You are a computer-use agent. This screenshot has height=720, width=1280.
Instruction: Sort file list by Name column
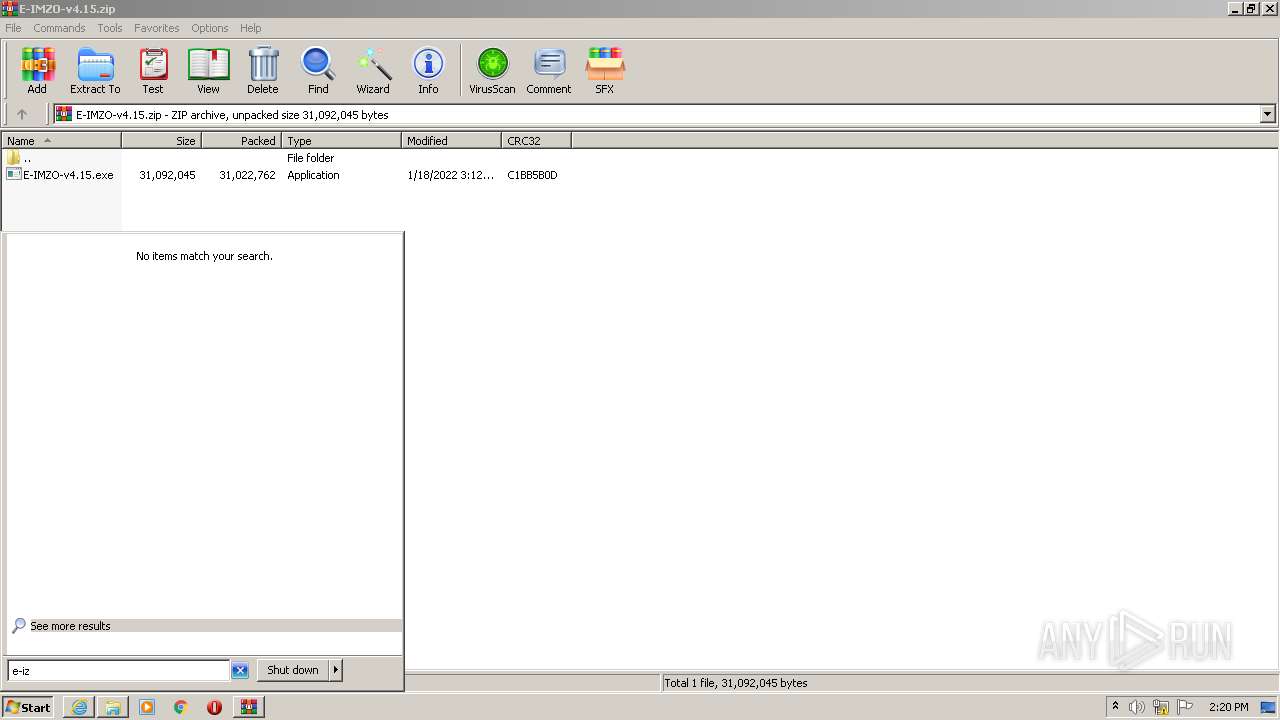pyautogui.click(x=61, y=141)
